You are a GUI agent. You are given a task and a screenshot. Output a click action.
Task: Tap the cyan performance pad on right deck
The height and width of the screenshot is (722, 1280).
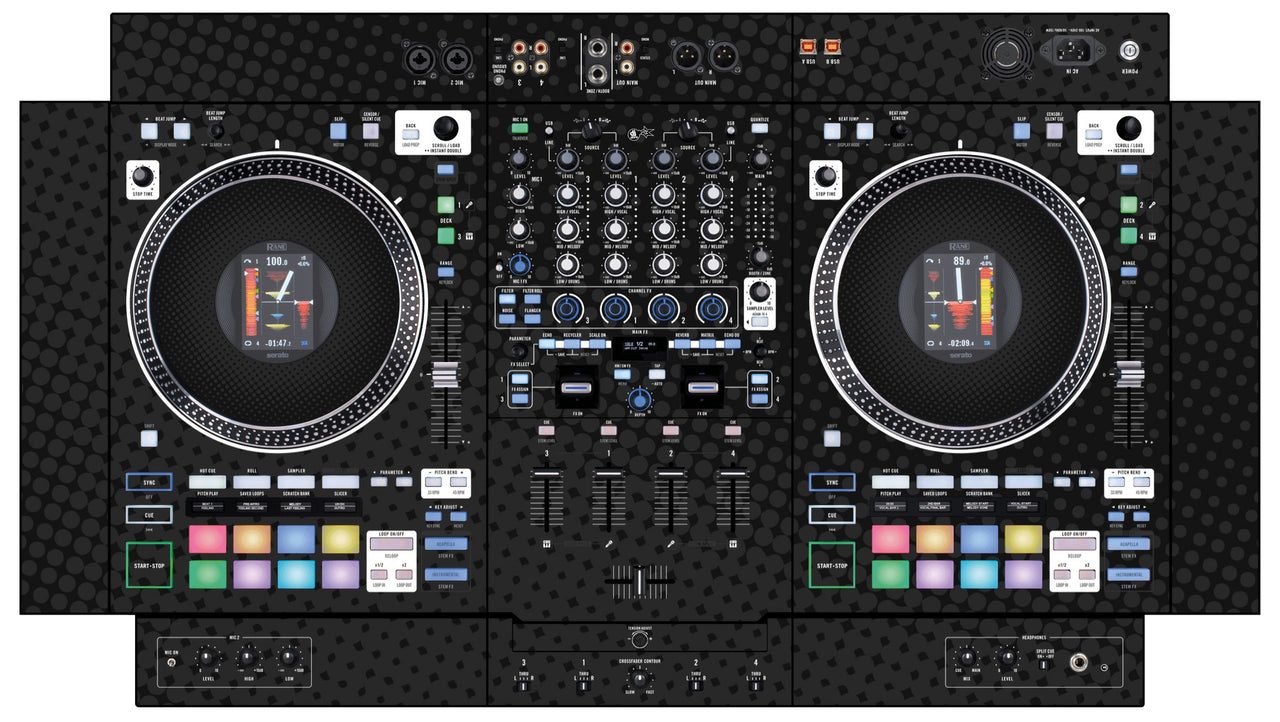(x=978, y=574)
